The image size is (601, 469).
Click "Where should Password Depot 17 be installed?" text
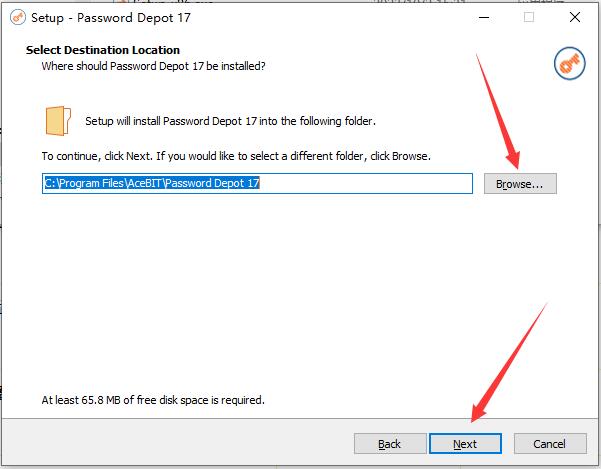coord(153,66)
